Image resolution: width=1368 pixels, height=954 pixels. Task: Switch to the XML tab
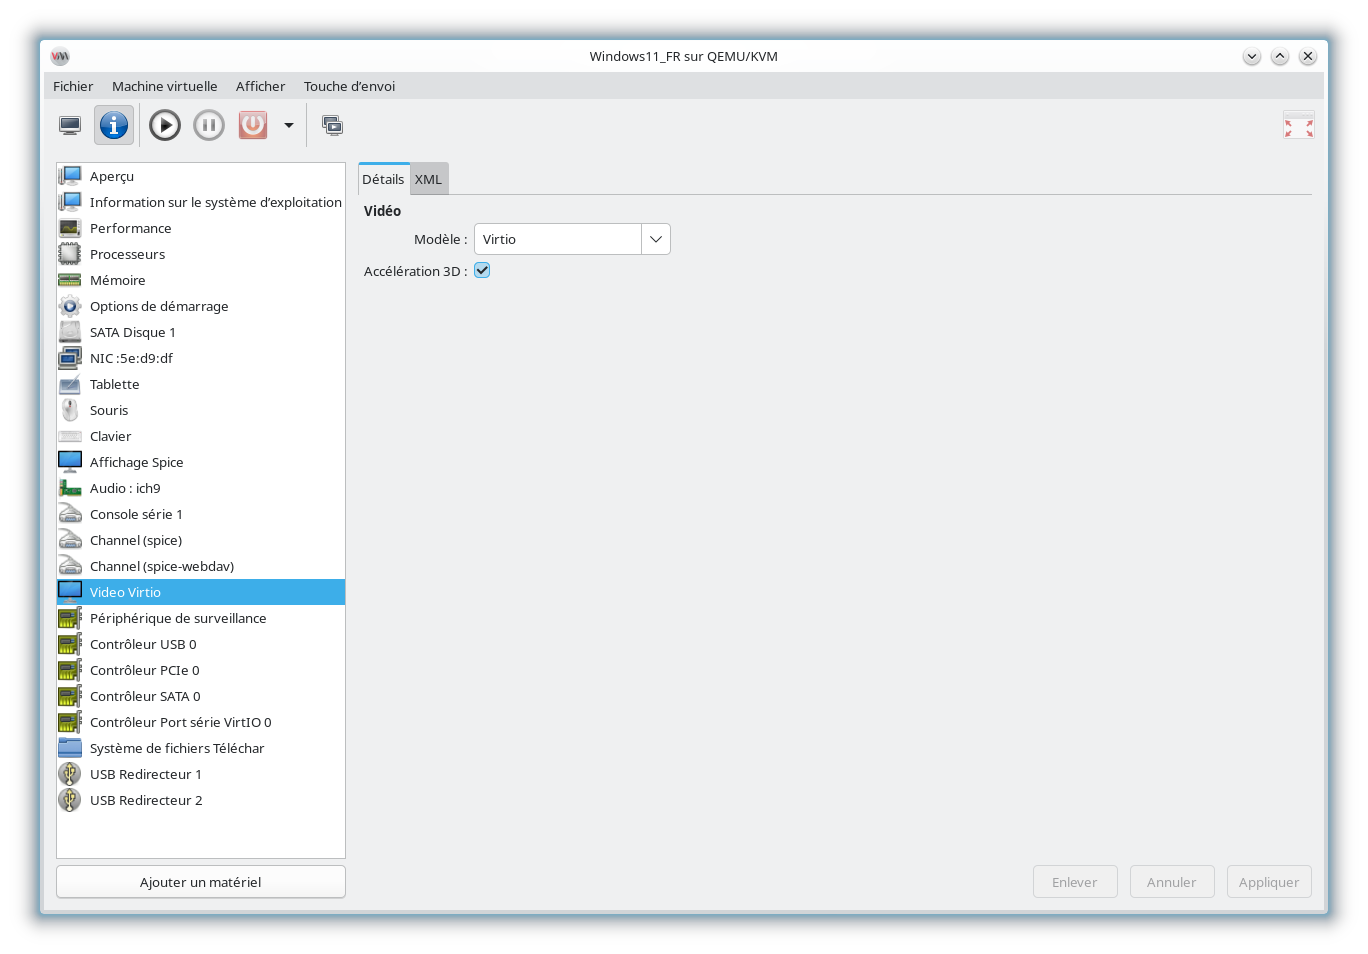point(429,179)
